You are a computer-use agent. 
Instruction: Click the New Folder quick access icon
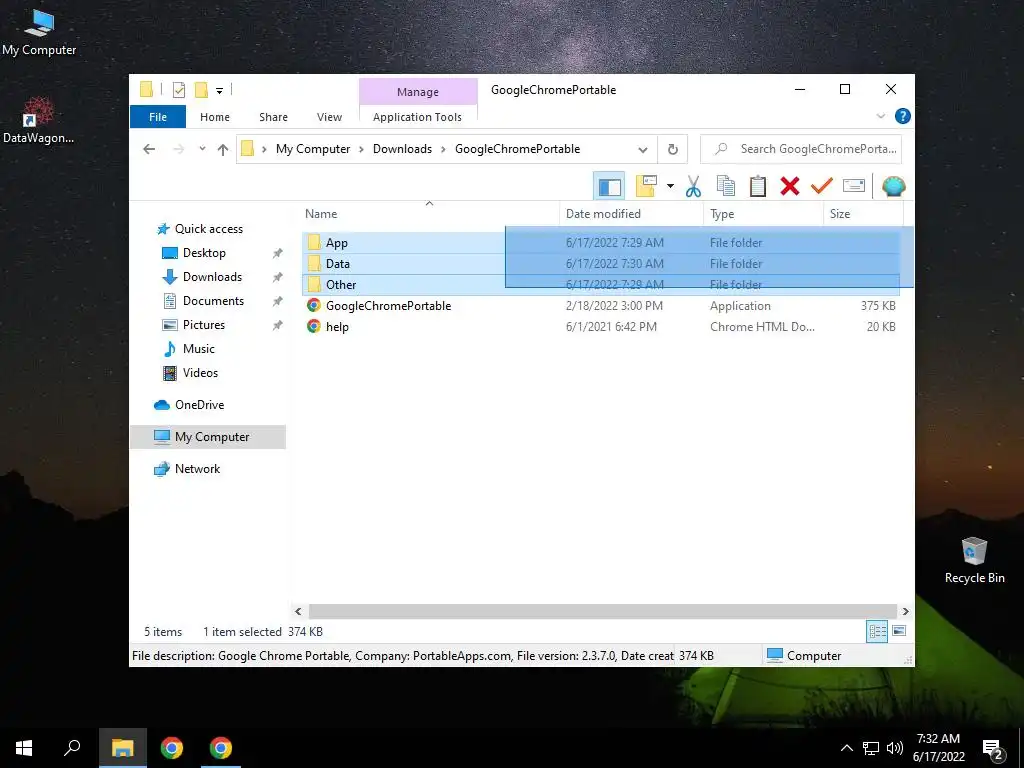pos(202,90)
